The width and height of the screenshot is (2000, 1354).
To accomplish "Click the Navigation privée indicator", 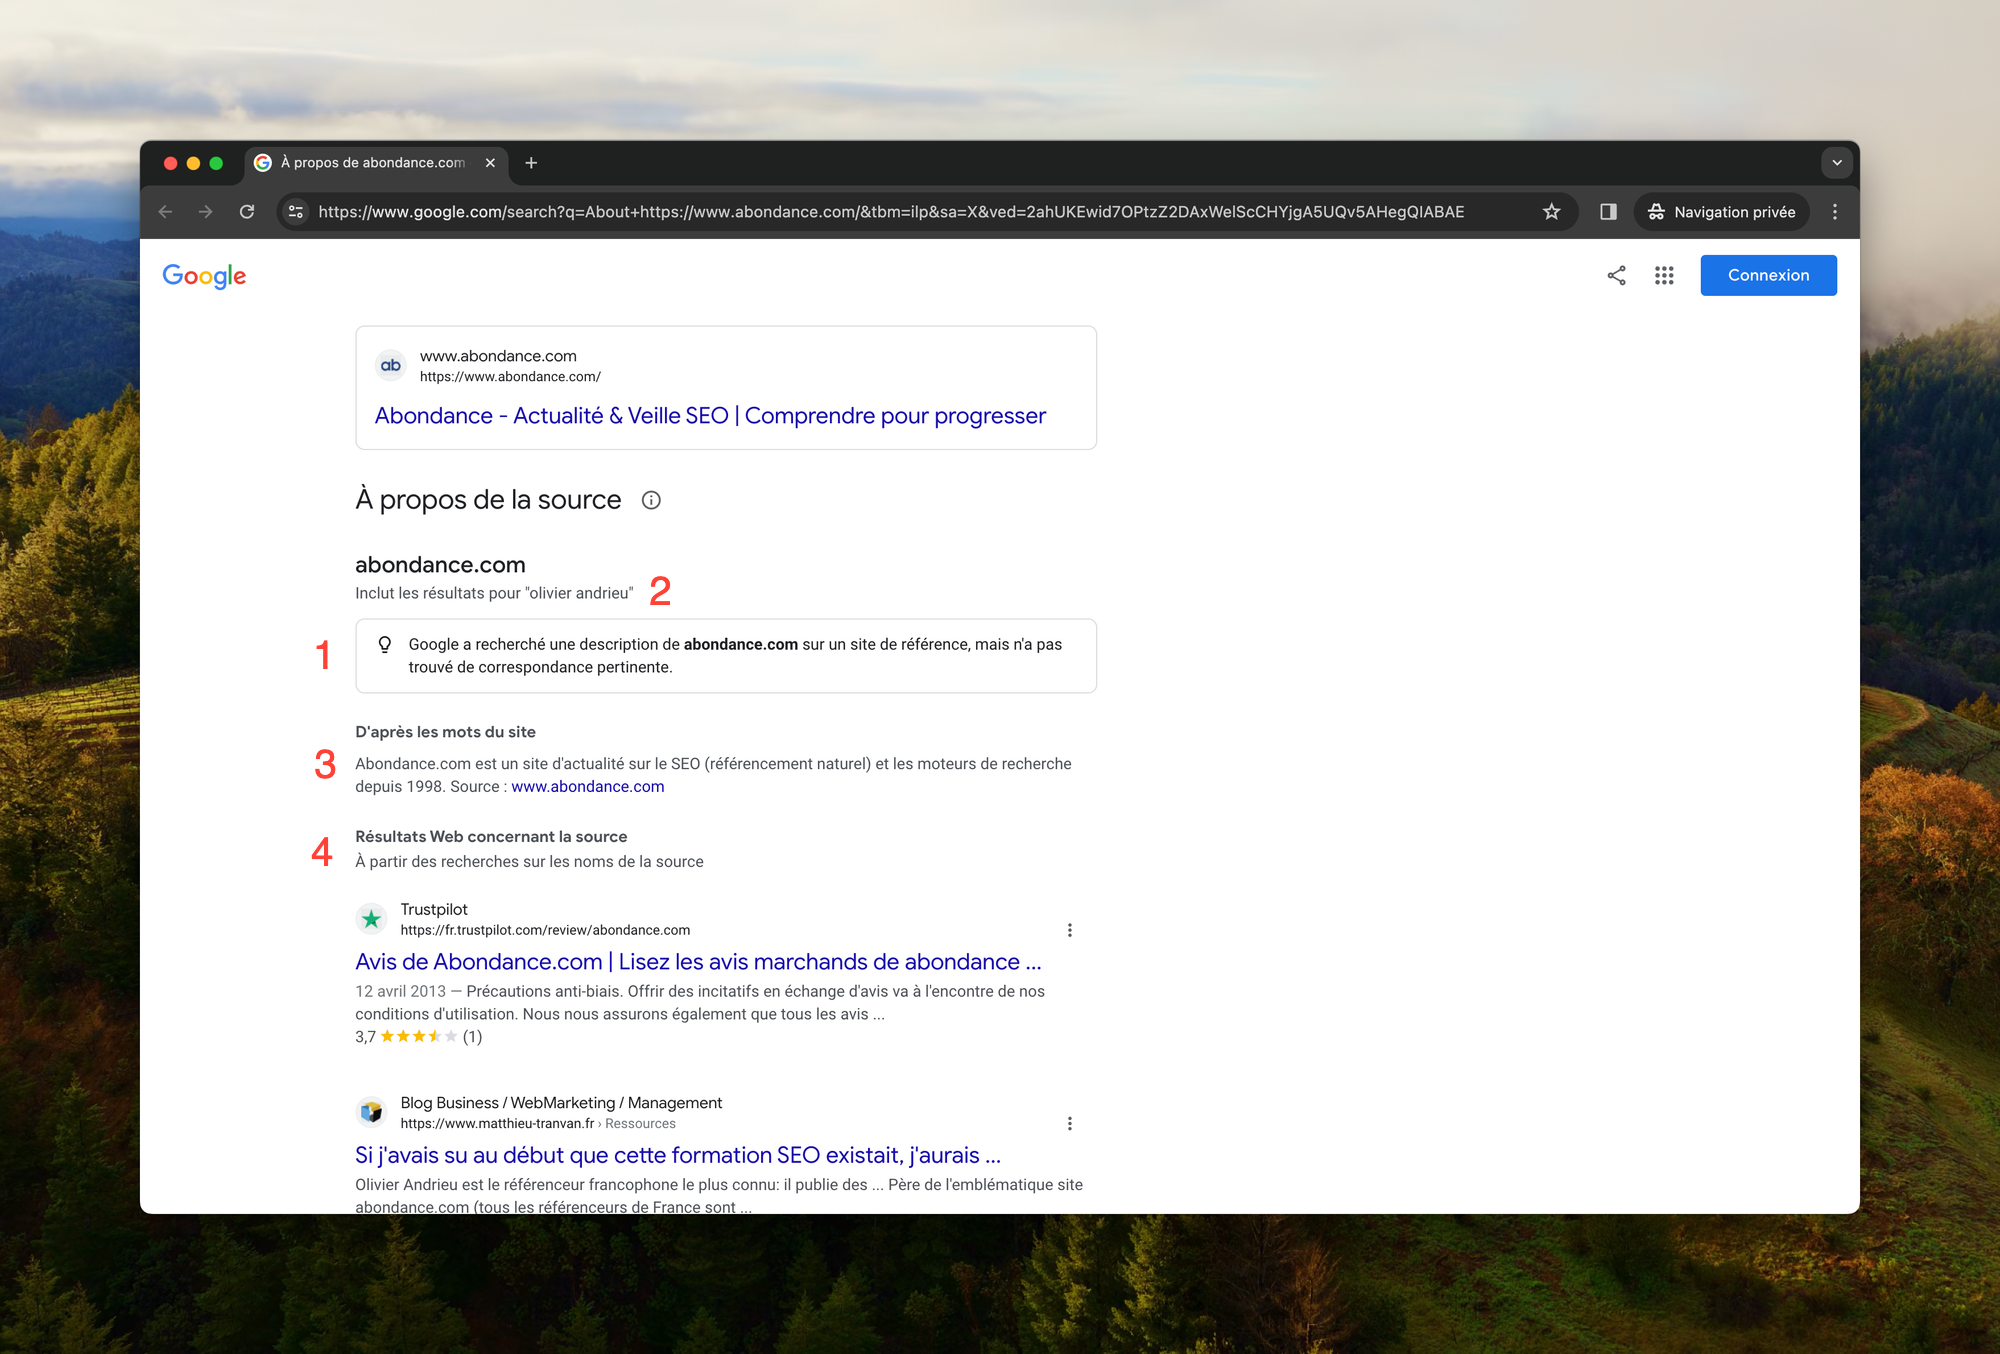I will pyautogui.click(x=1721, y=212).
